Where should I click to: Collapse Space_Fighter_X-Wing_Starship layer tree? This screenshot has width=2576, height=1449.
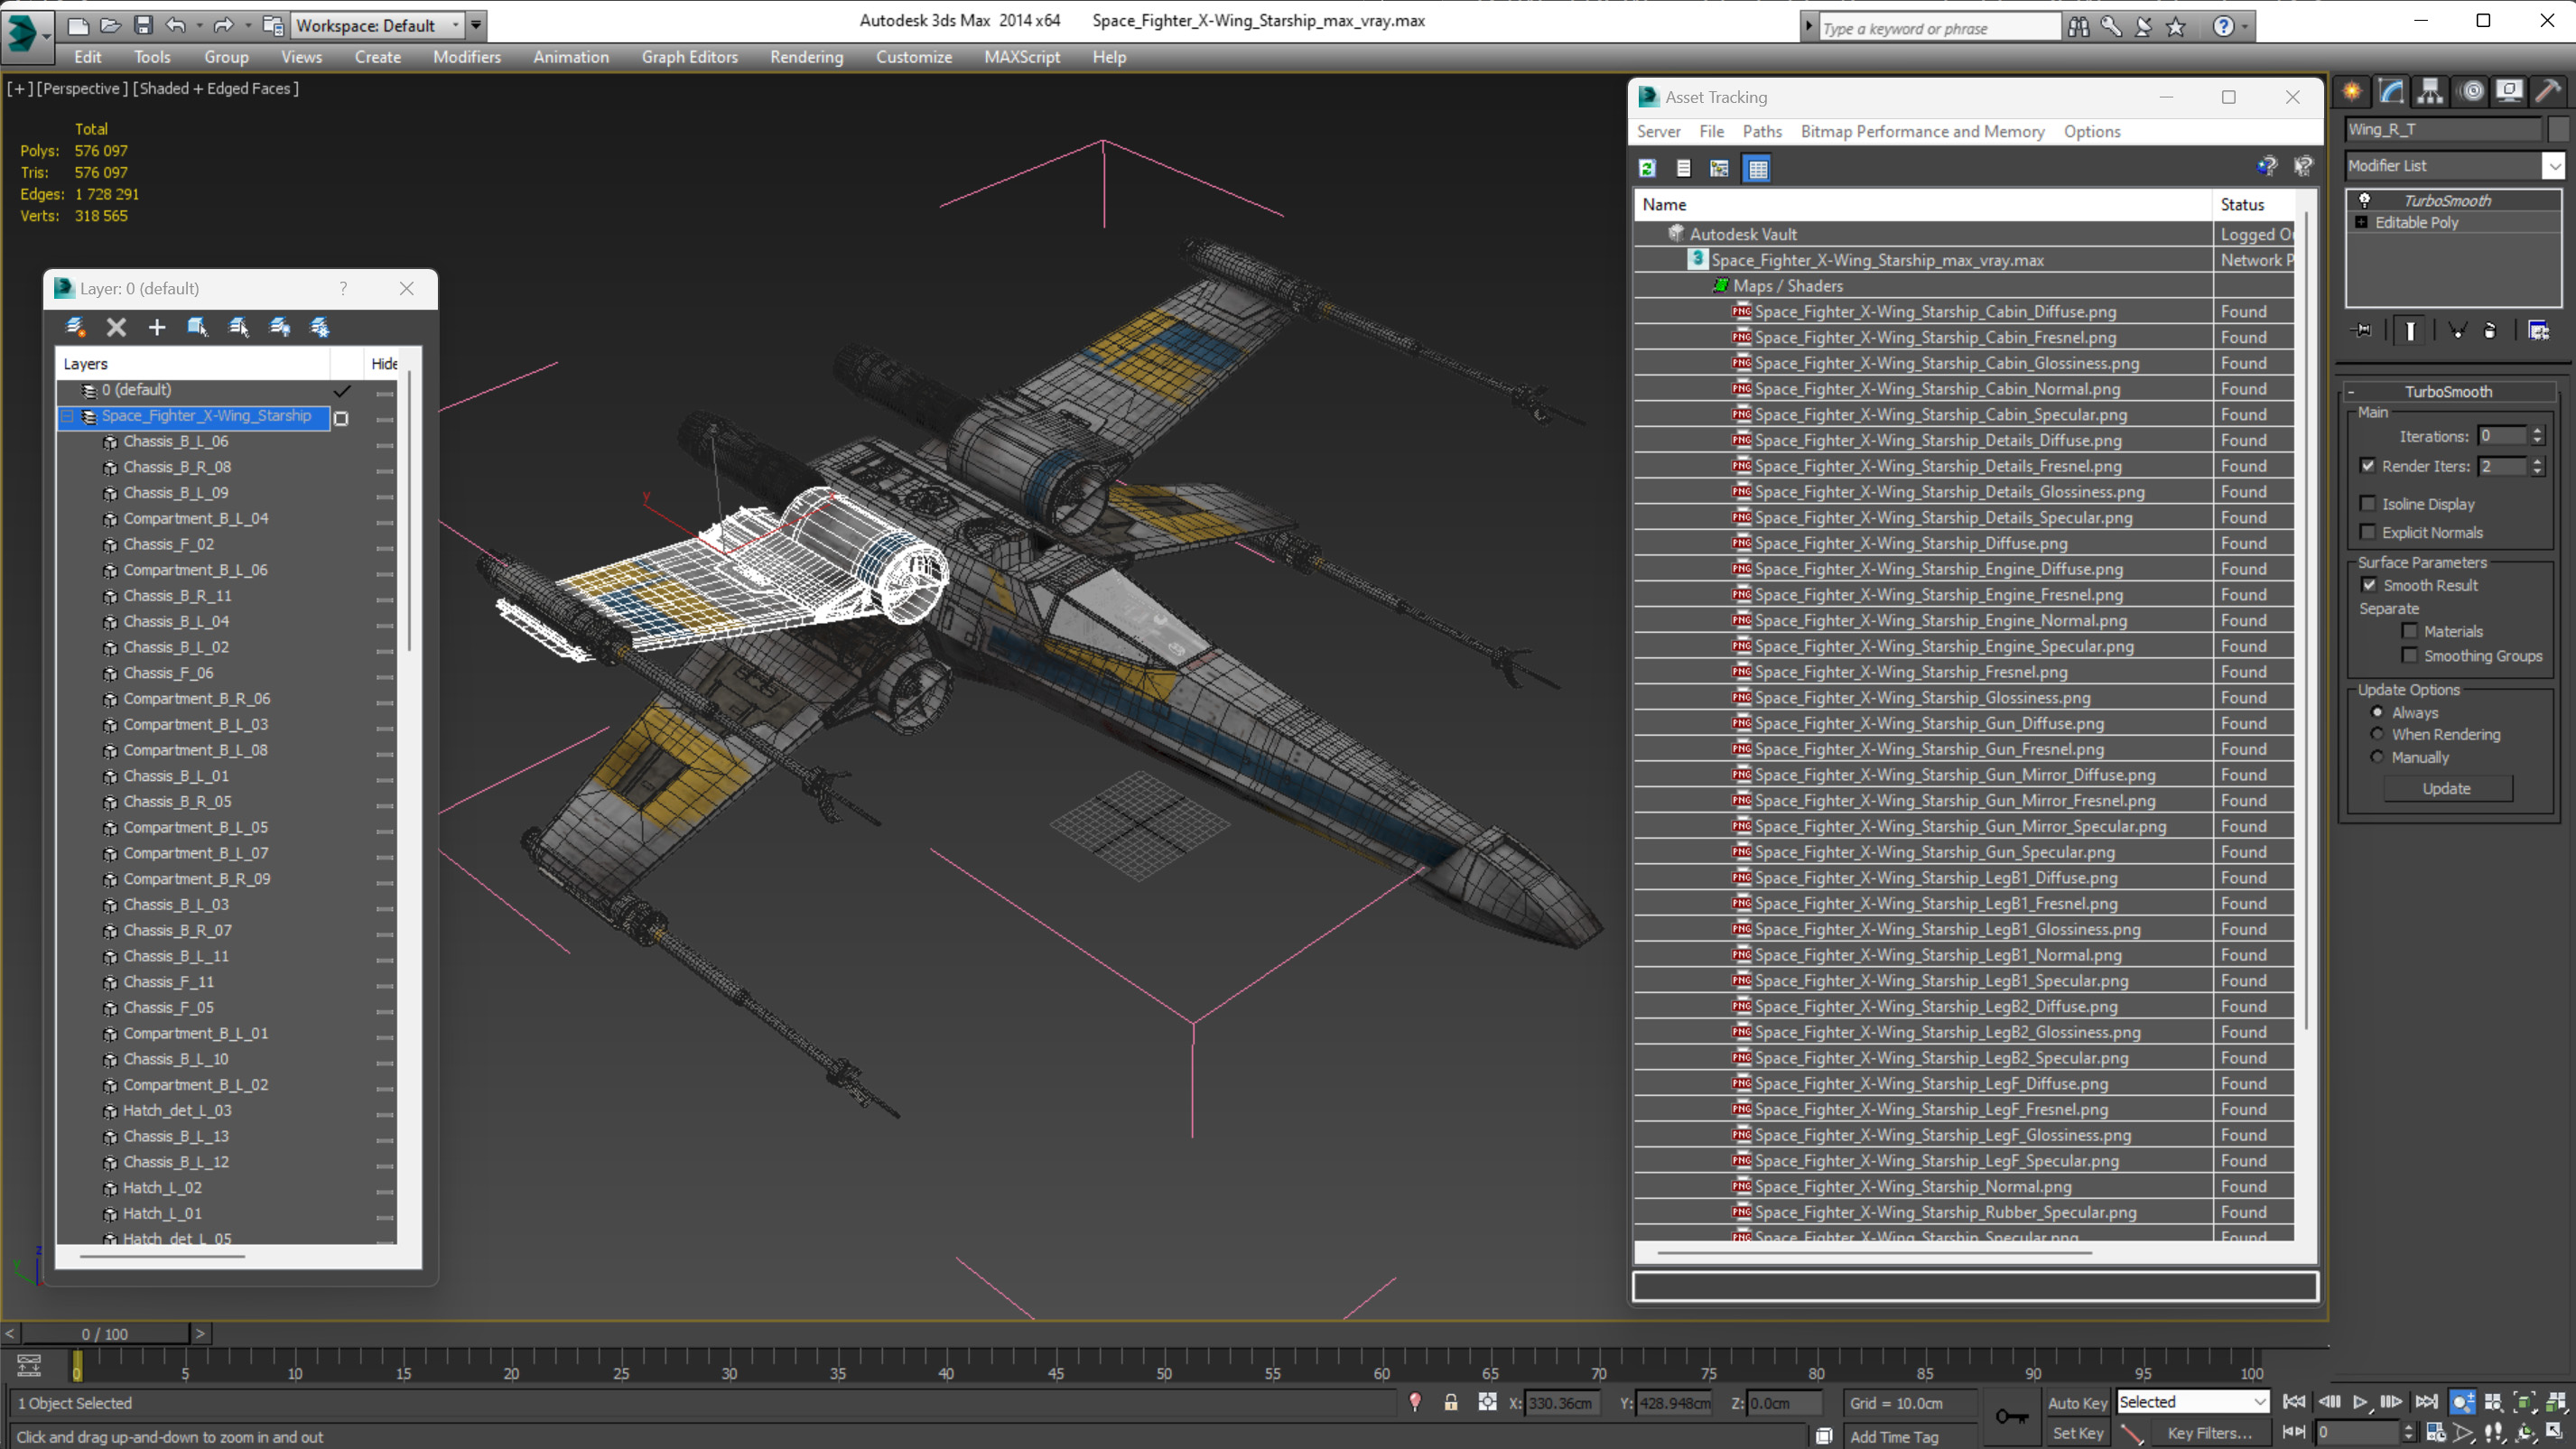coord(68,416)
